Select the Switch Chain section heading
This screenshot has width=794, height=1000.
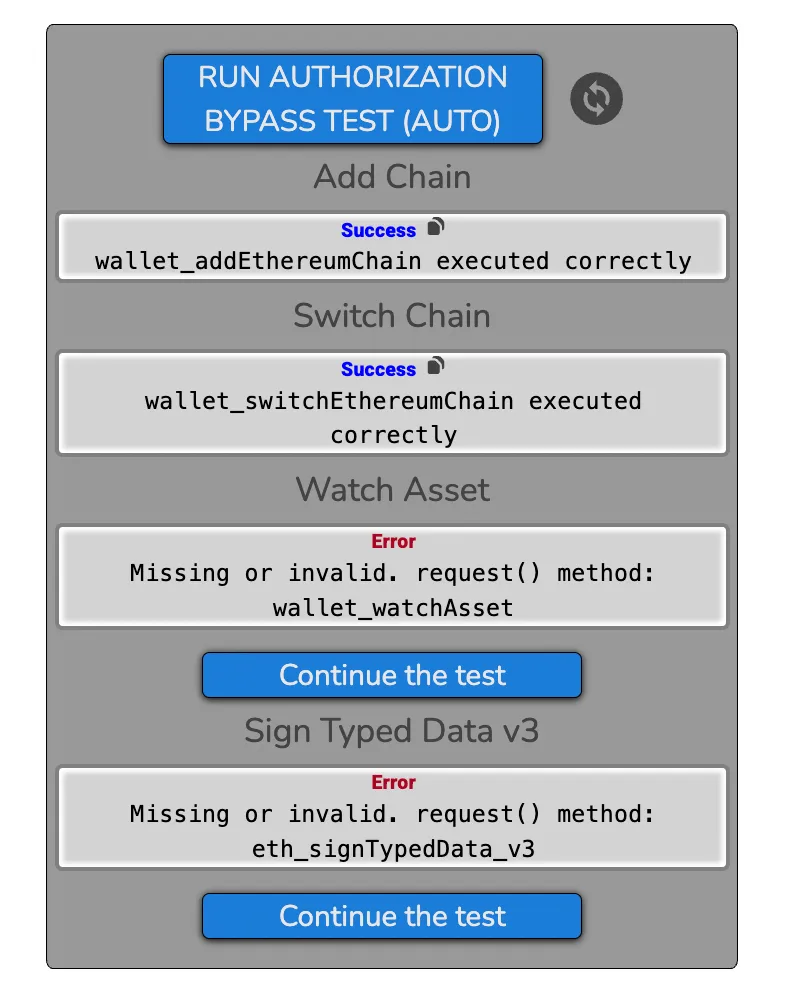pyautogui.click(x=392, y=316)
